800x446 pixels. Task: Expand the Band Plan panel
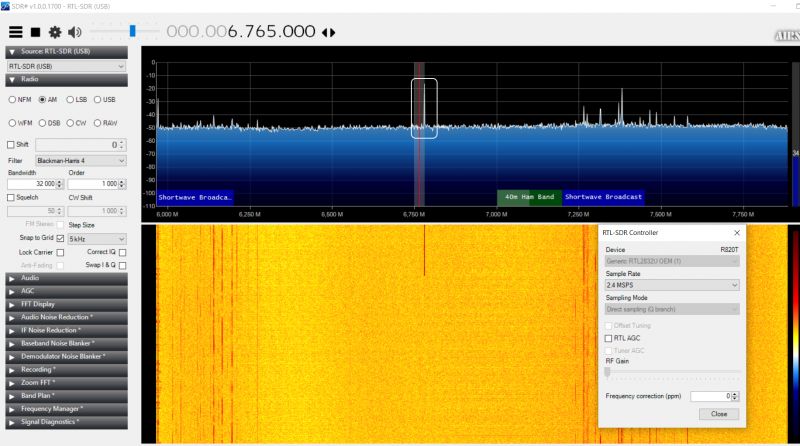[x=66, y=396]
